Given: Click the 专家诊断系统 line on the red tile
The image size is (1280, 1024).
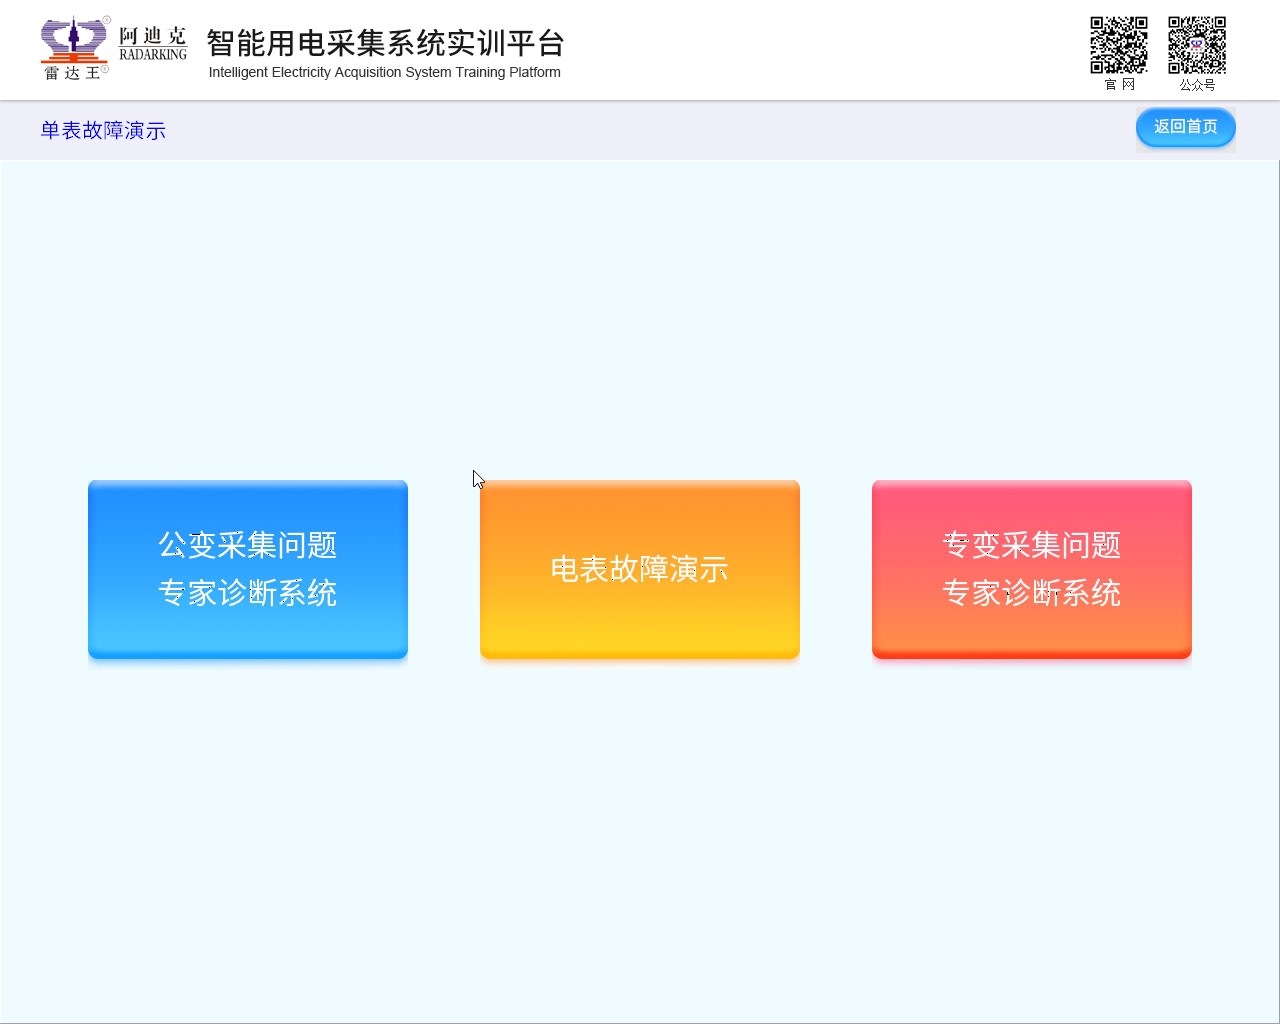Looking at the screenshot, I should [x=1032, y=593].
